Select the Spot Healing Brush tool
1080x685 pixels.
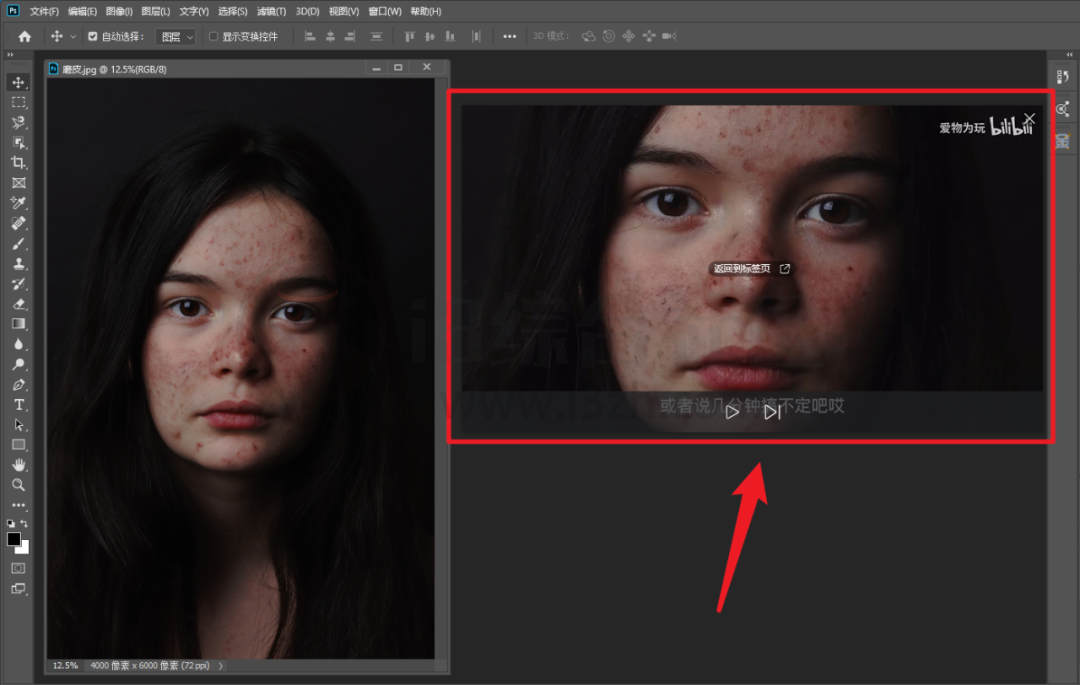[x=19, y=223]
